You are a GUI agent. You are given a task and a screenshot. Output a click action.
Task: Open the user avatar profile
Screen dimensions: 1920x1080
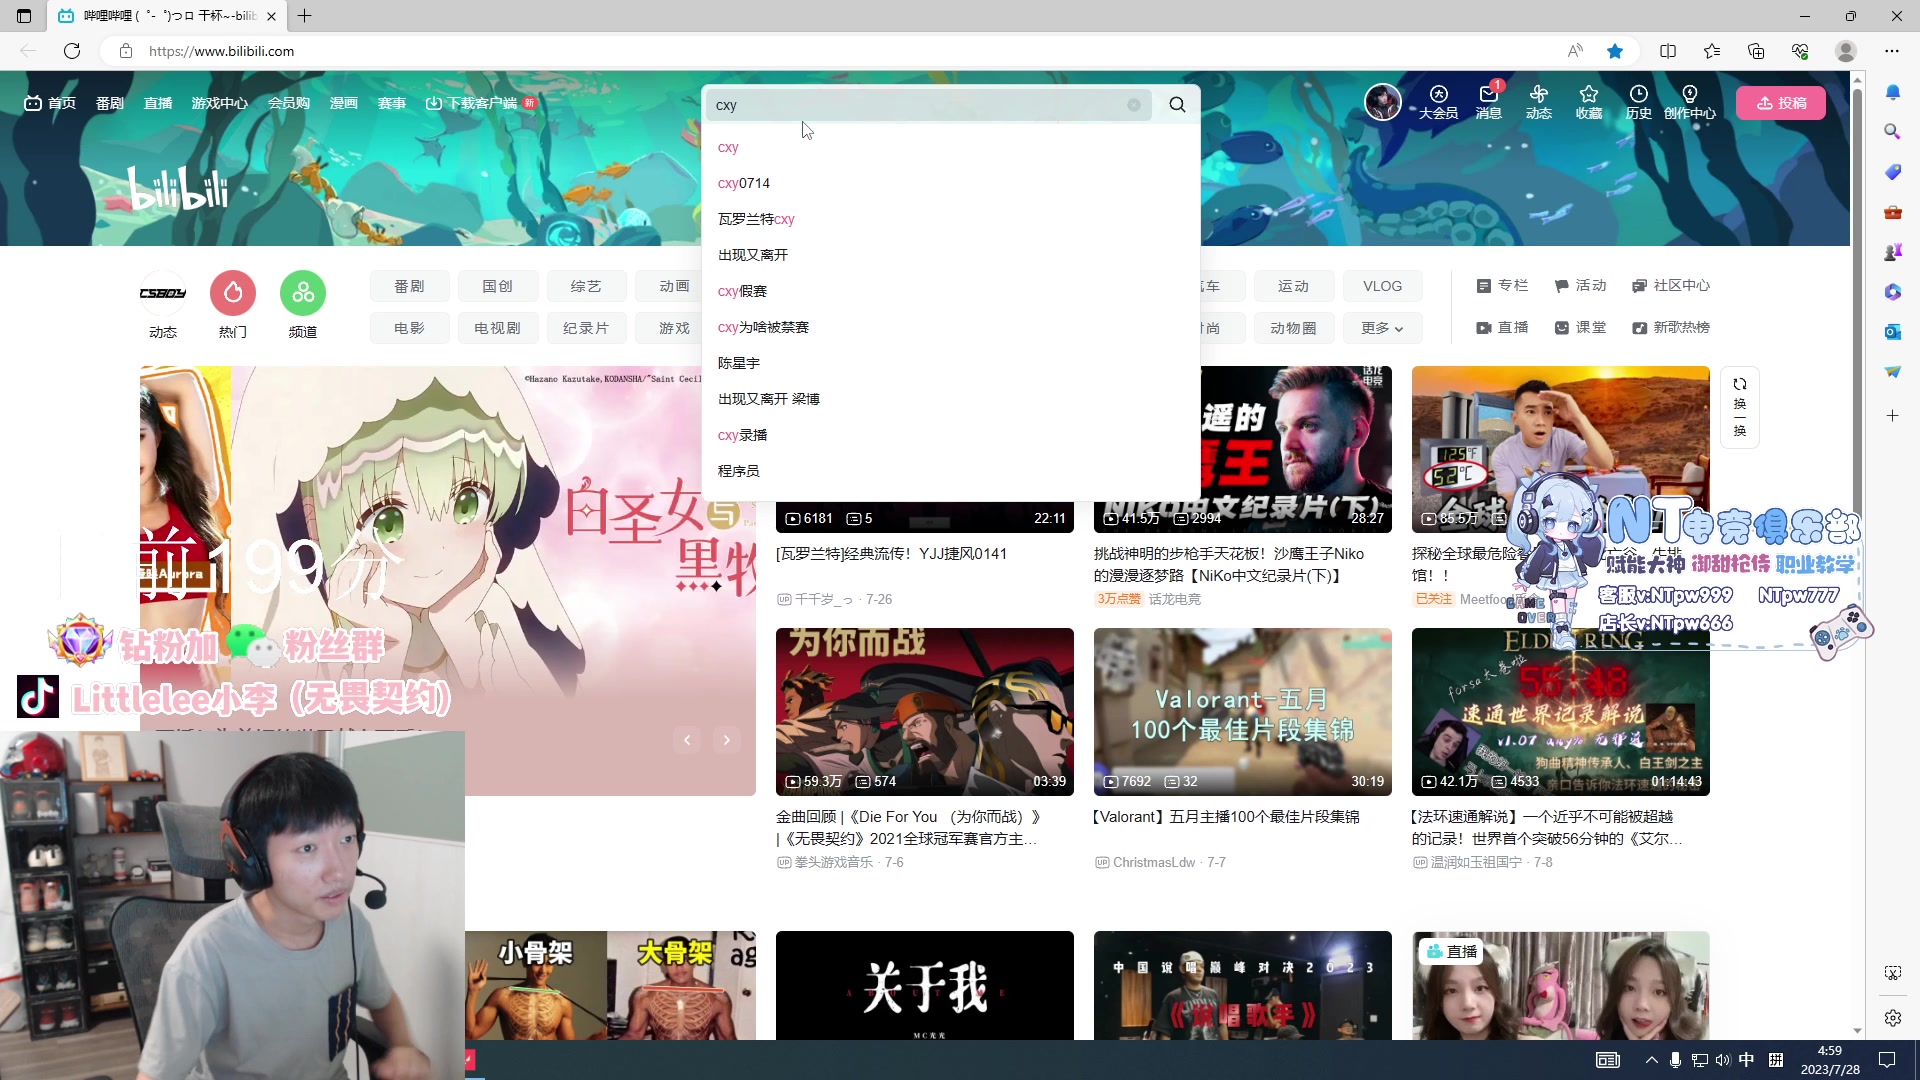click(x=1383, y=102)
